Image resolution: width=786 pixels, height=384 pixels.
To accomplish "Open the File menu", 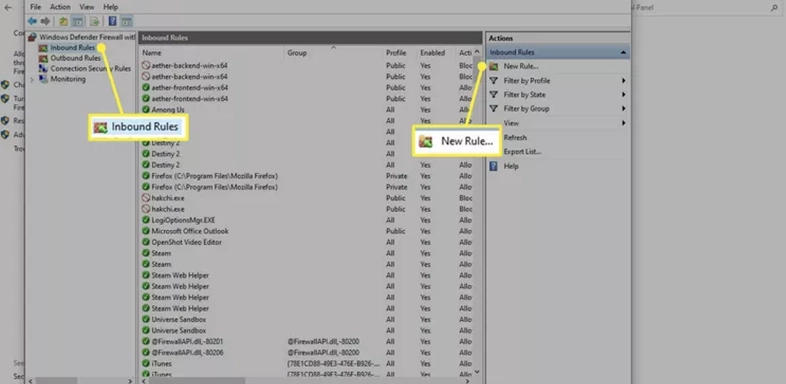I will pos(36,7).
